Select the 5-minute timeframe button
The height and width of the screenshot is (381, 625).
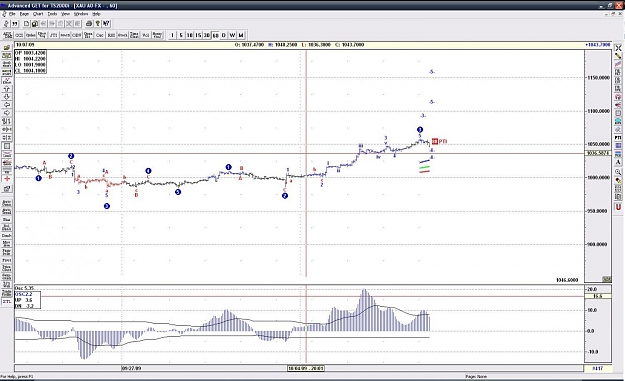pyautogui.click(x=181, y=35)
